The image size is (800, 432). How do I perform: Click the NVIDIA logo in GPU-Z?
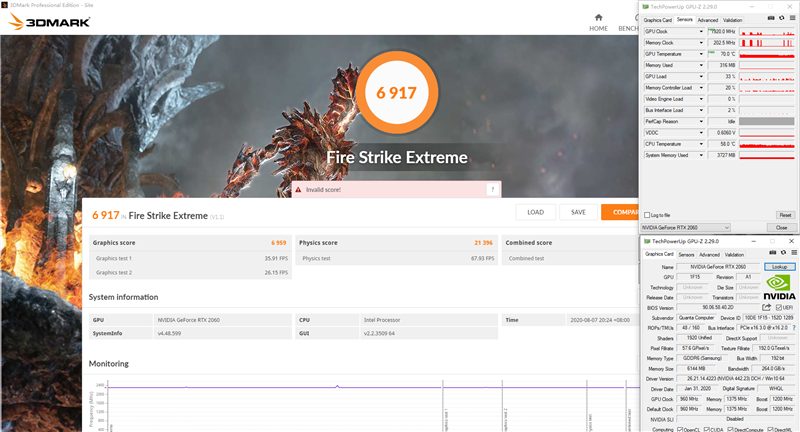(x=779, y=287)
